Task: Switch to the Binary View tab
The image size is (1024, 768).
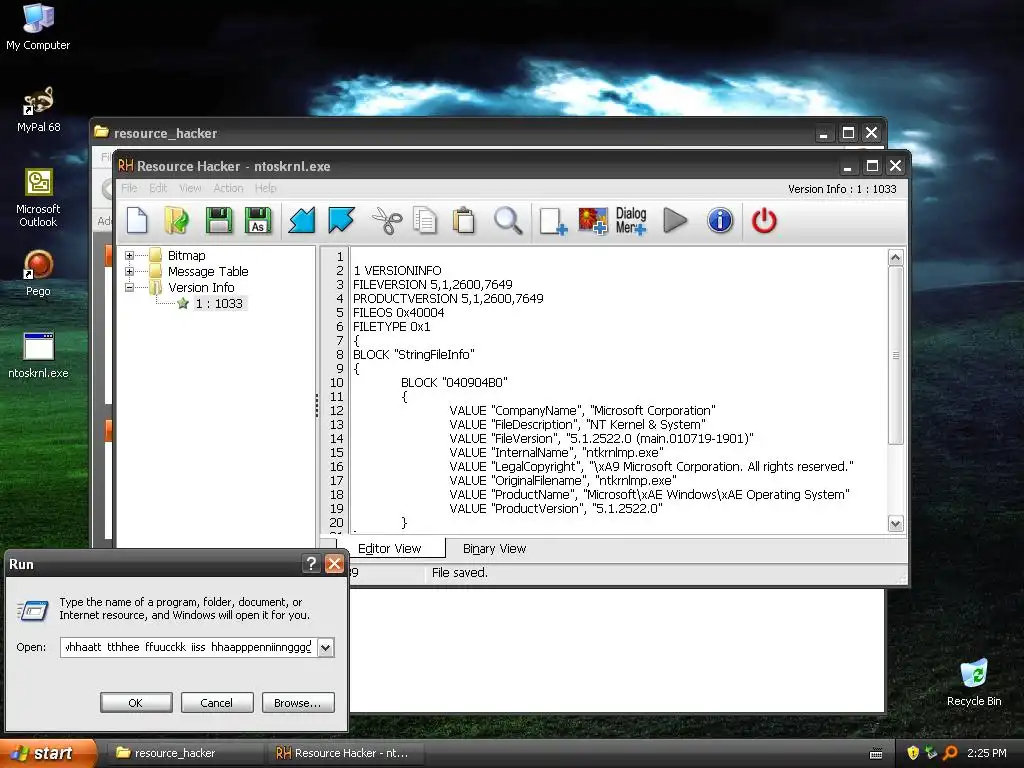Action: click(x=494, y=549)
